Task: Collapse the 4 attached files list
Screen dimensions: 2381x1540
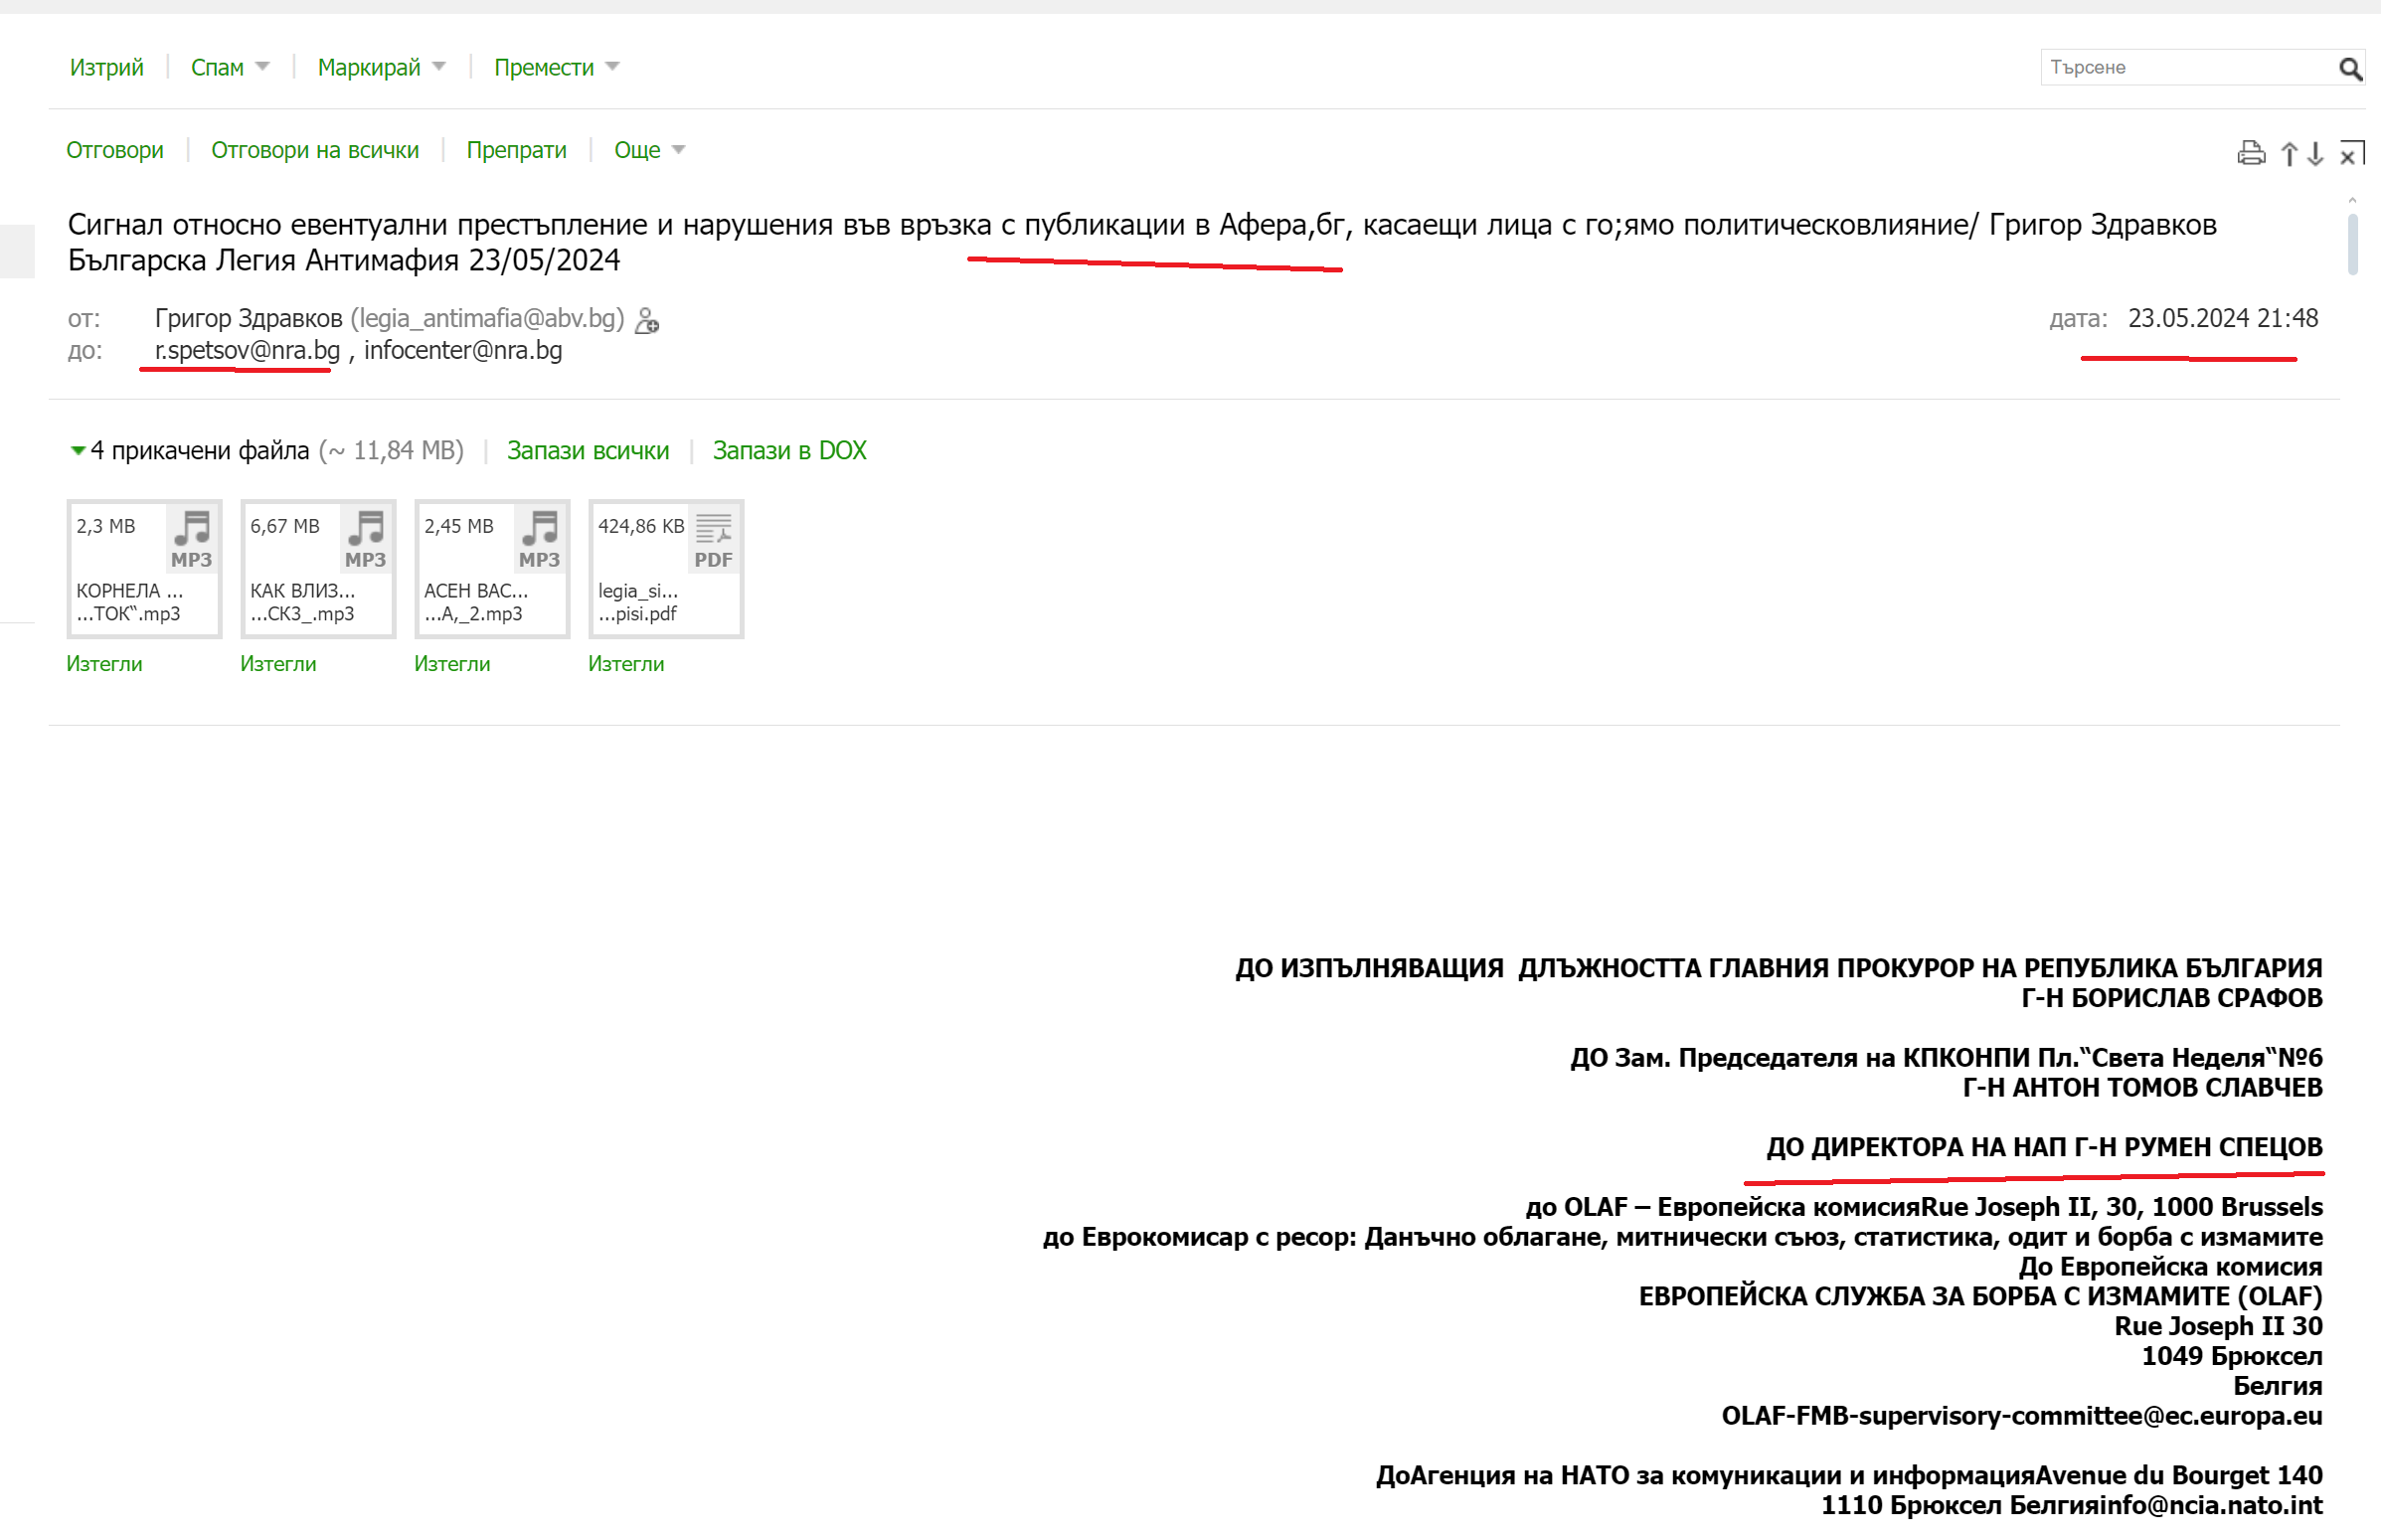Action: click(78, 450)
